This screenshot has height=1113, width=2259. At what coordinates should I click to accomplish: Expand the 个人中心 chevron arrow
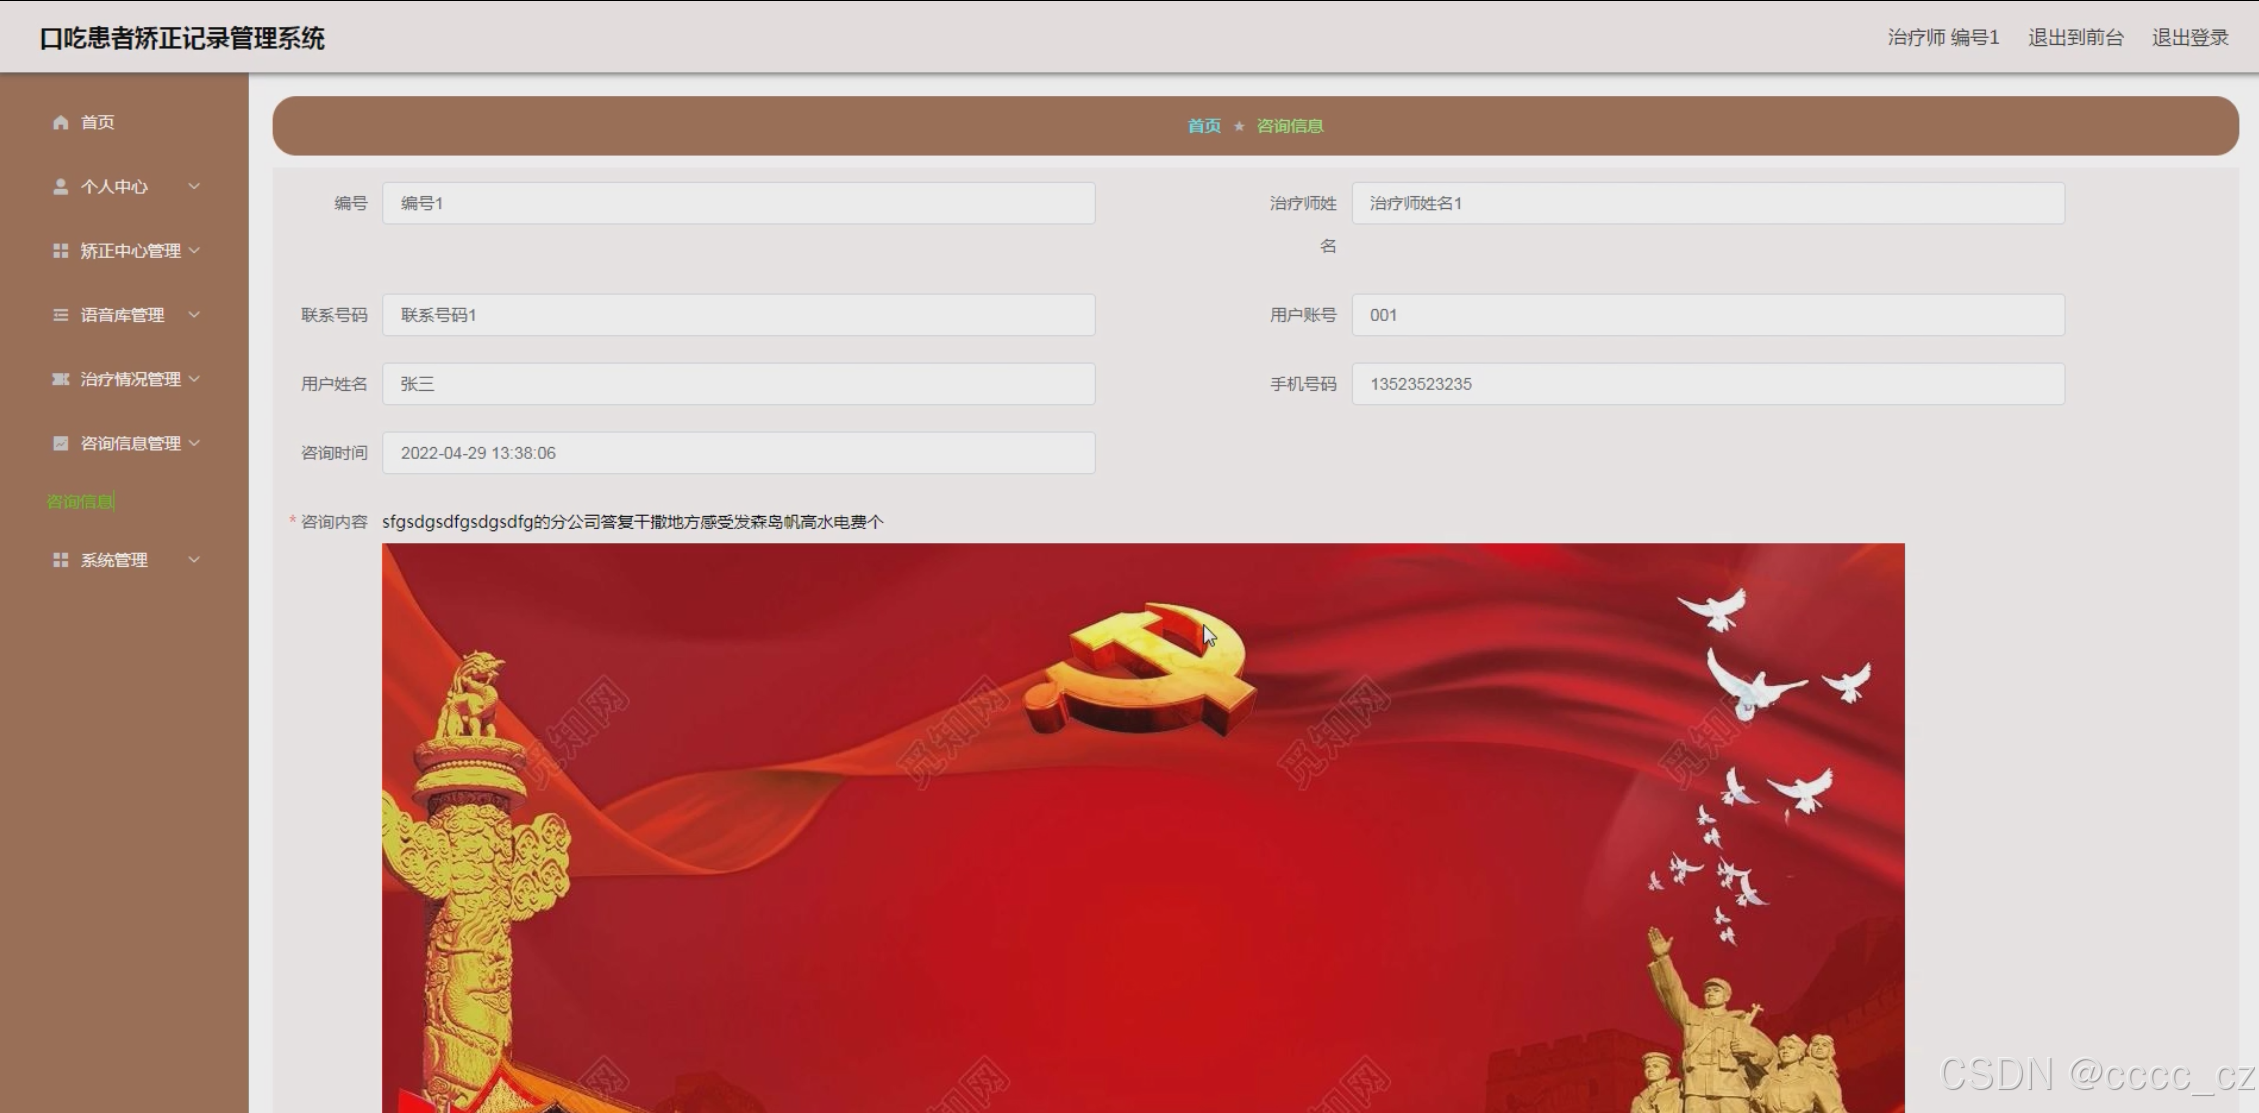194,186
